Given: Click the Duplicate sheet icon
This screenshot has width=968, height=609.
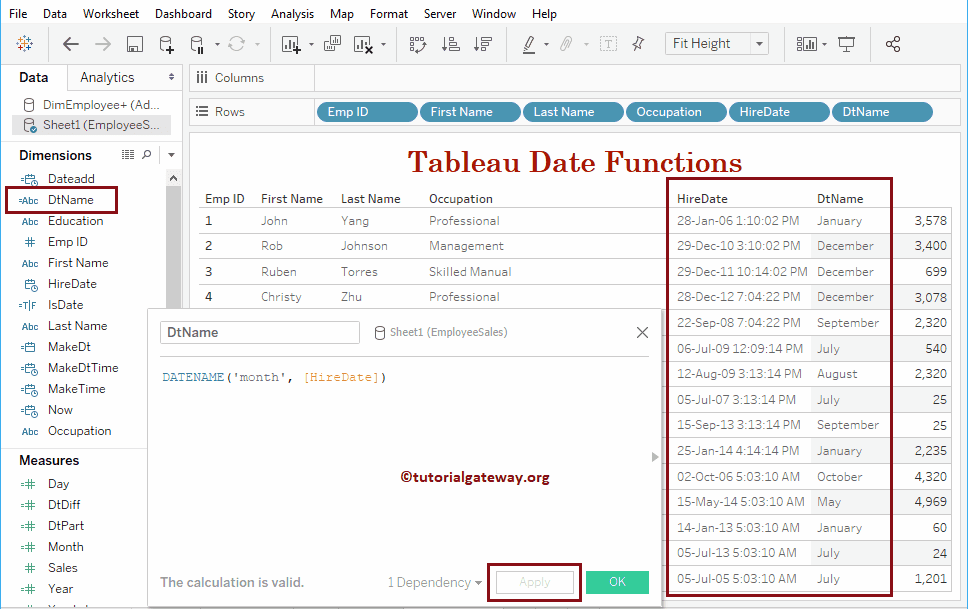Looking at the screenshot, I should [x=332, y=44].
